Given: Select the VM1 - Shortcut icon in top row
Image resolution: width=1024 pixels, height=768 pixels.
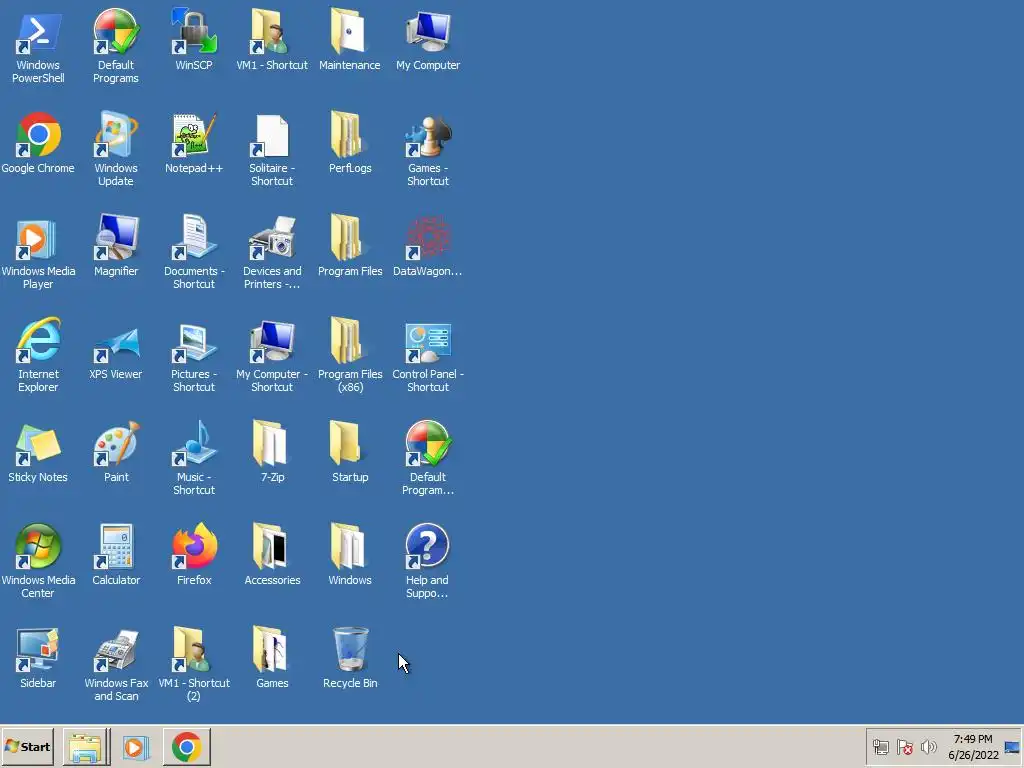Looking at the screenshot, I should [x=272, y=31].
